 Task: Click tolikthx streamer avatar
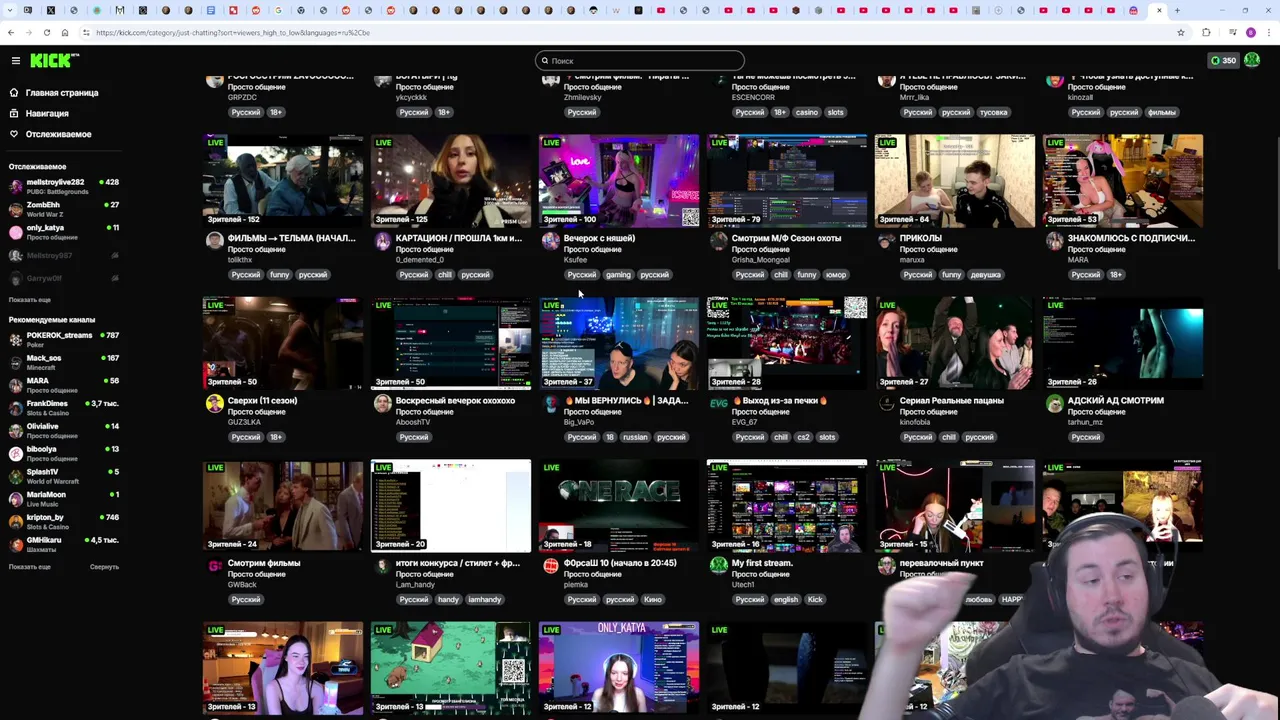pos(214,241)
